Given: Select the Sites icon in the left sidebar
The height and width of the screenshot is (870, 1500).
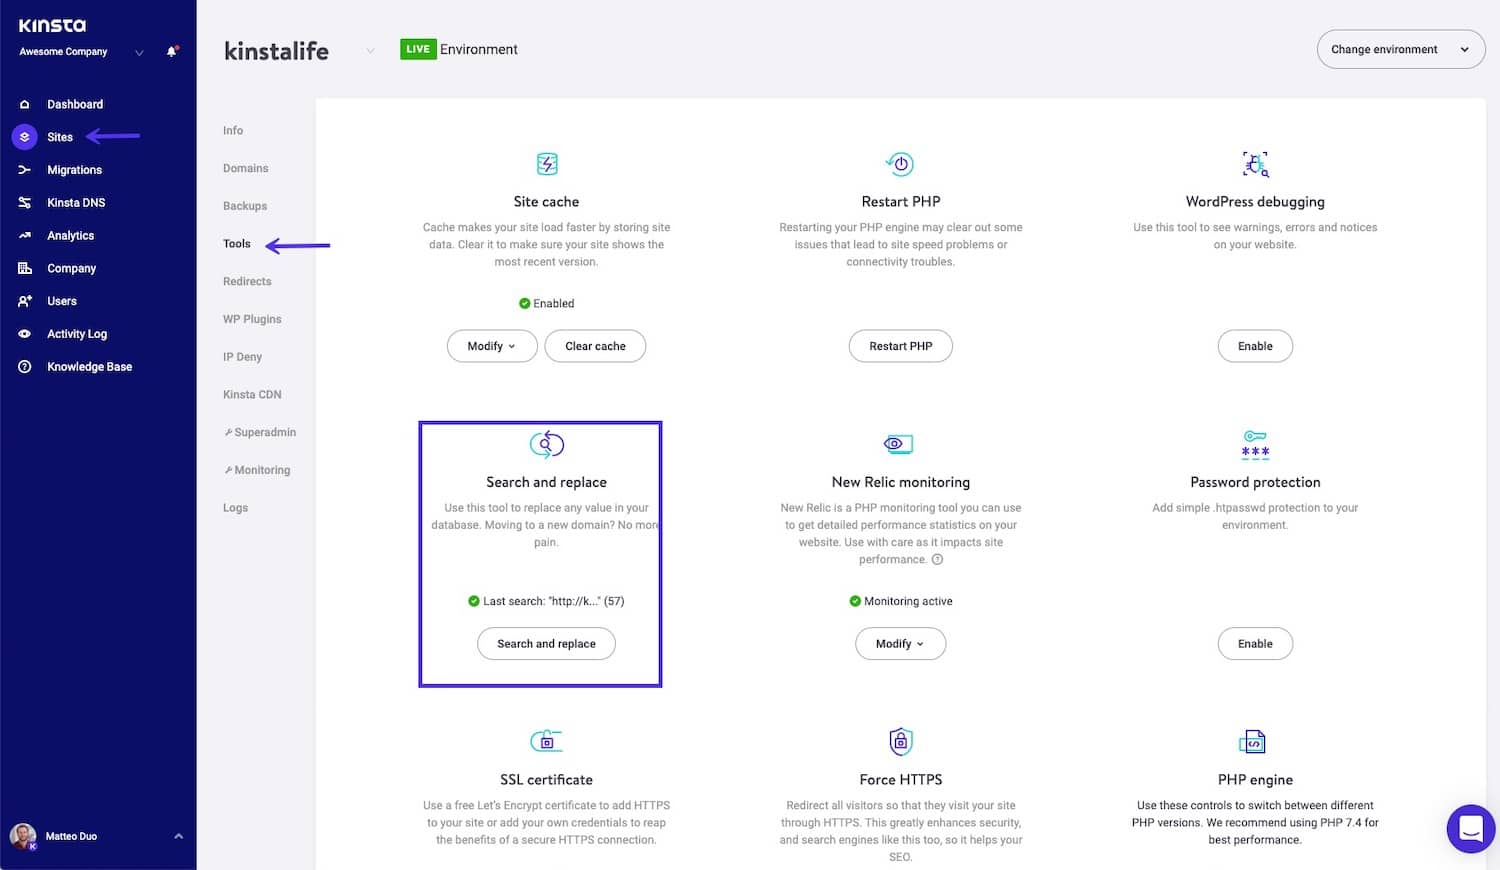Looking at the screenshot, I should tap(24, 137).
